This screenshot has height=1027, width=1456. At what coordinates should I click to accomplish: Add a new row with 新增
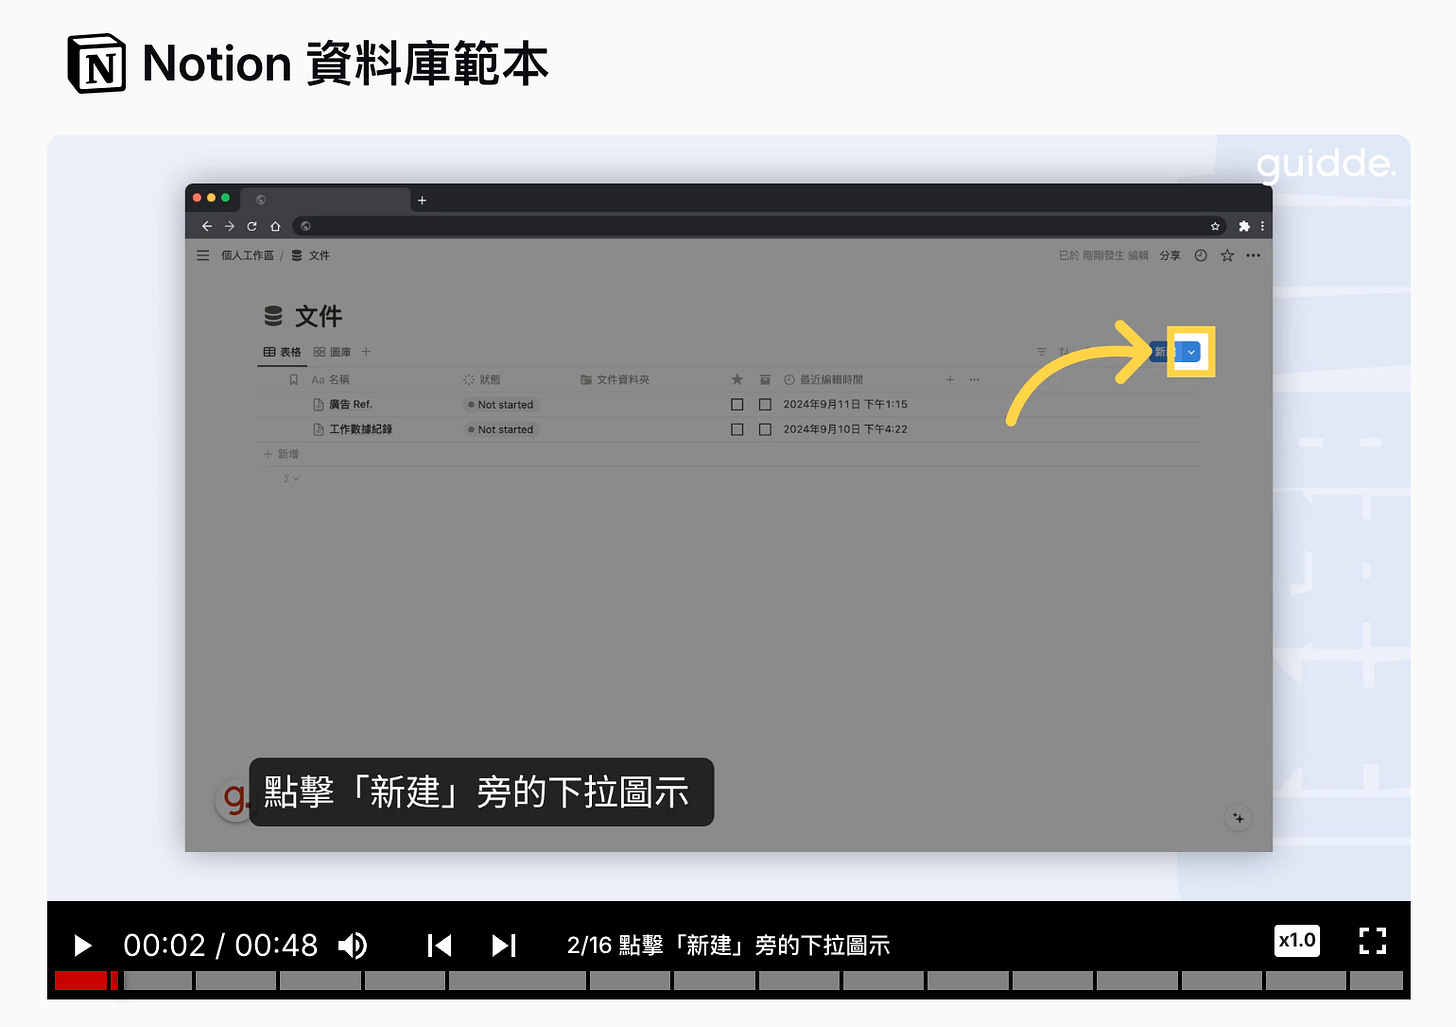coord(281,454)
